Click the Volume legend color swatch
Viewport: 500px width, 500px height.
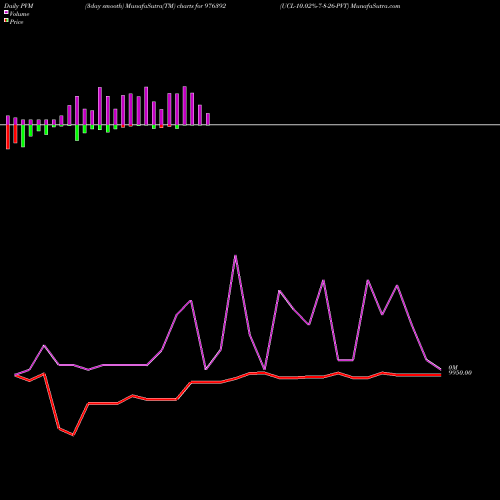click(6, 12)
